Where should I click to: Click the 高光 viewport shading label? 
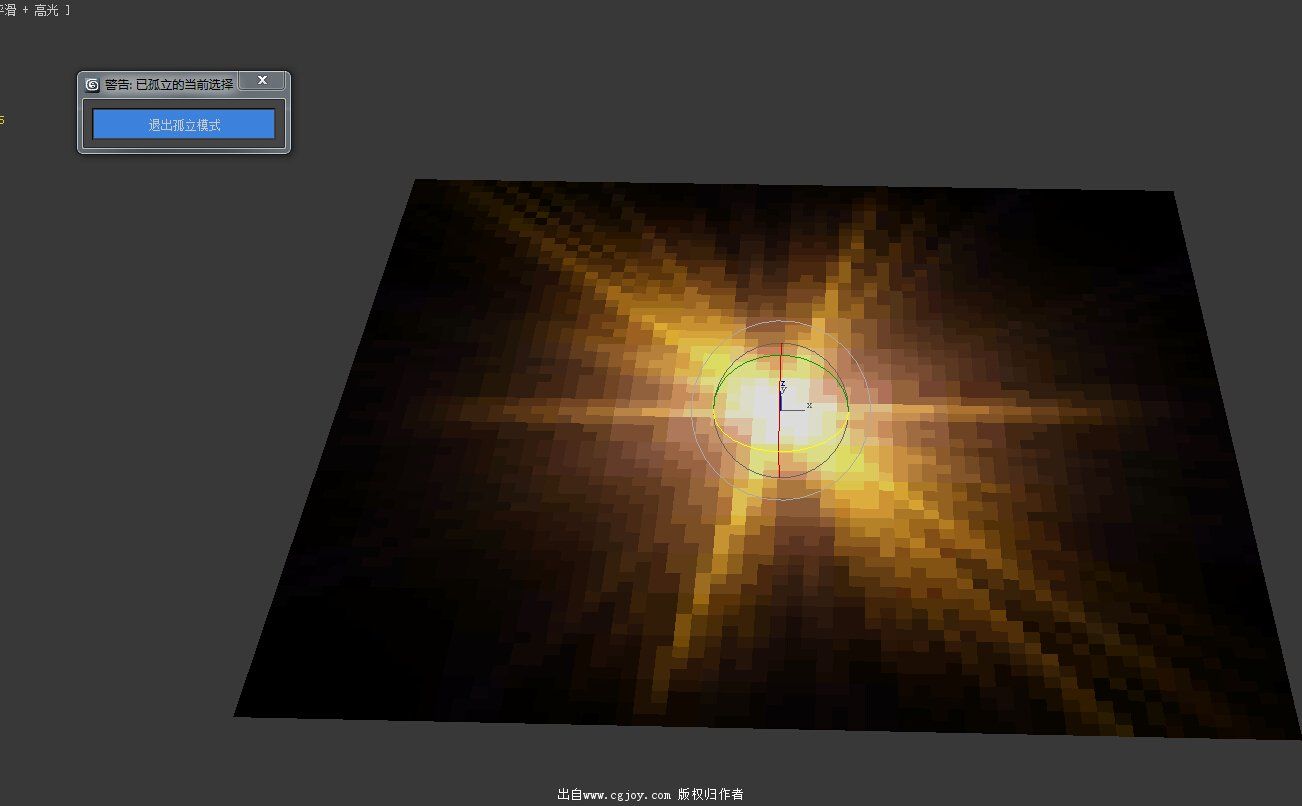click(48, 10)
